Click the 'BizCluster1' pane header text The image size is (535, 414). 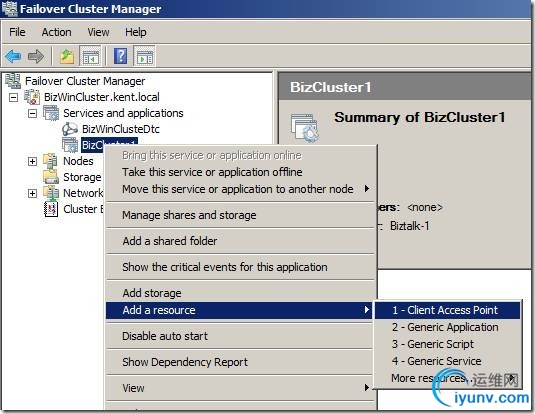point(330,87)
